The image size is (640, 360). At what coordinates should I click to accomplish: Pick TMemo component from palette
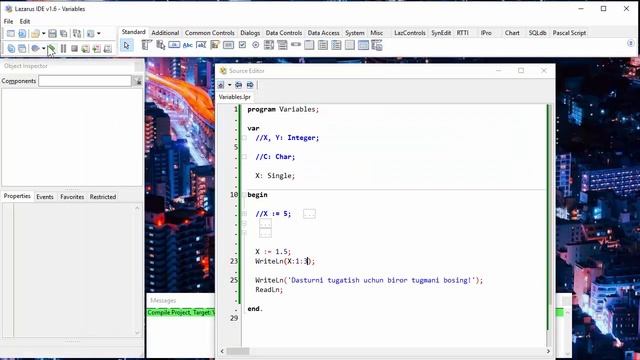(x=215, y=45)
